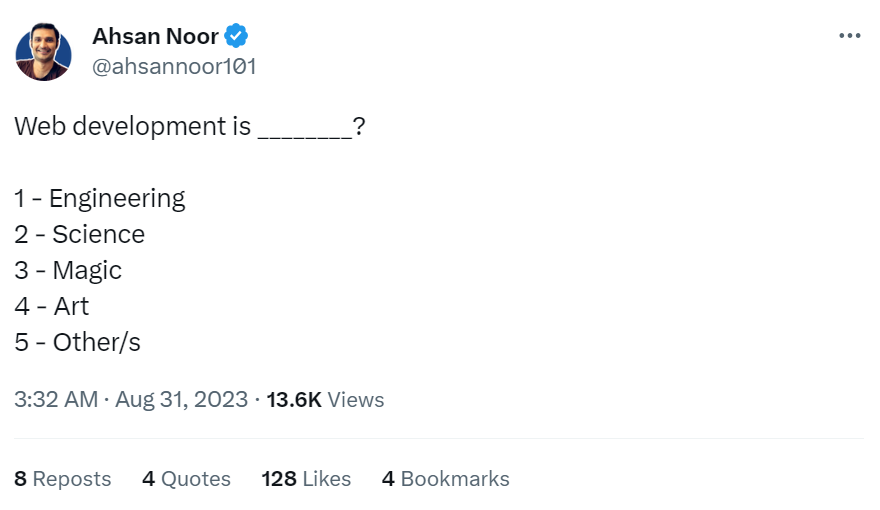Click the '4 - Art' option line
This screenshot has height=510, width=880.
pos(52,306)
